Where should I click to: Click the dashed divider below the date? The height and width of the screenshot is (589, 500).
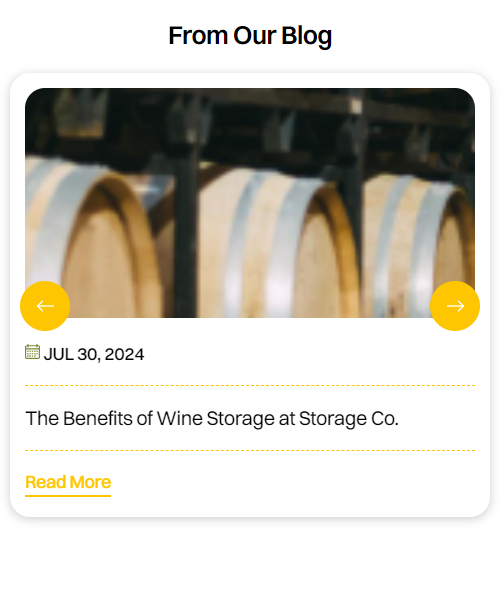click(x=250, y=385)
